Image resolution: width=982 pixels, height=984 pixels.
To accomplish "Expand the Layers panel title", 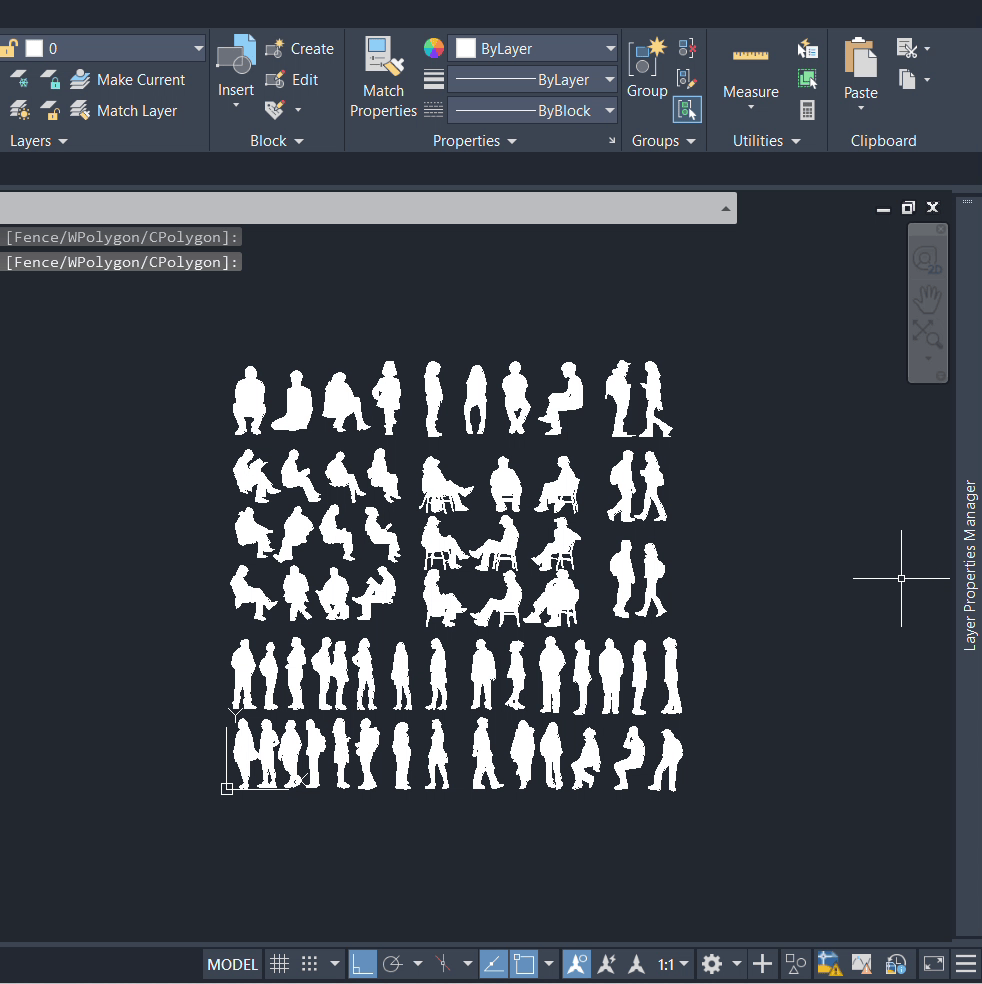I will pyautogui.click(x=39, y=141).
